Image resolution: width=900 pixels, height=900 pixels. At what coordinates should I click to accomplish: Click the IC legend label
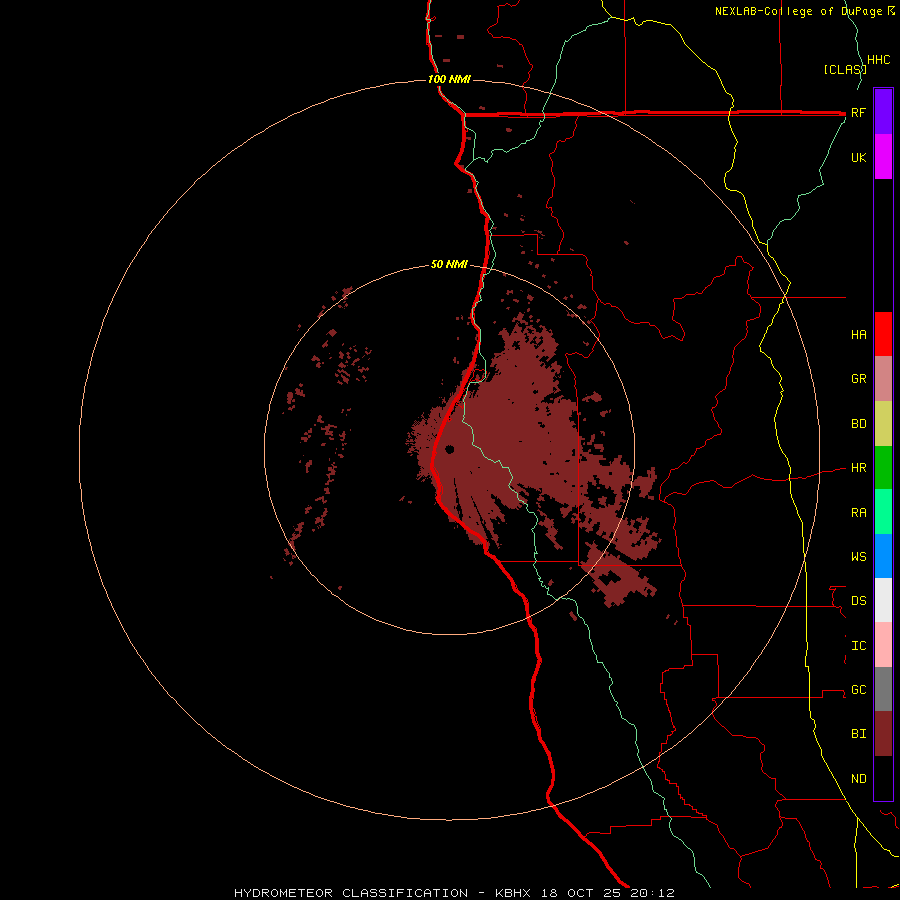pyautogui.click(x=859, y=646)
